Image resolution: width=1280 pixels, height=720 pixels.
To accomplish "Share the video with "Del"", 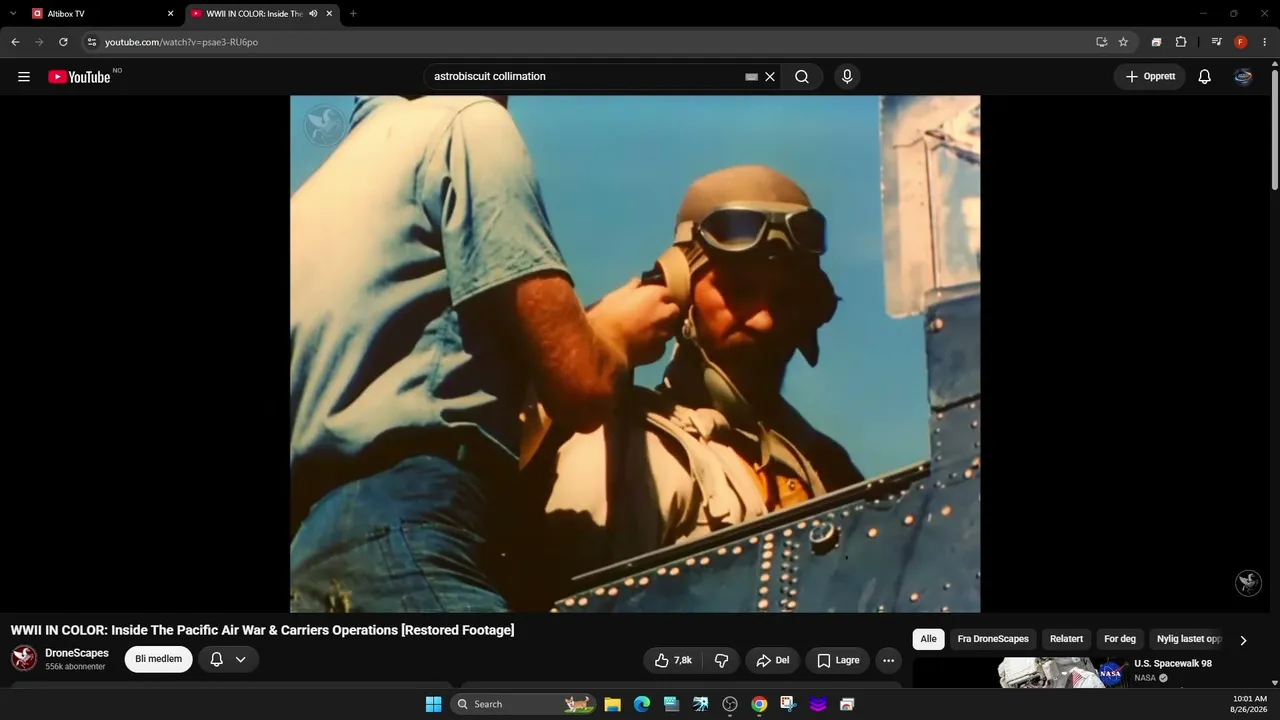I will (772, 660).
